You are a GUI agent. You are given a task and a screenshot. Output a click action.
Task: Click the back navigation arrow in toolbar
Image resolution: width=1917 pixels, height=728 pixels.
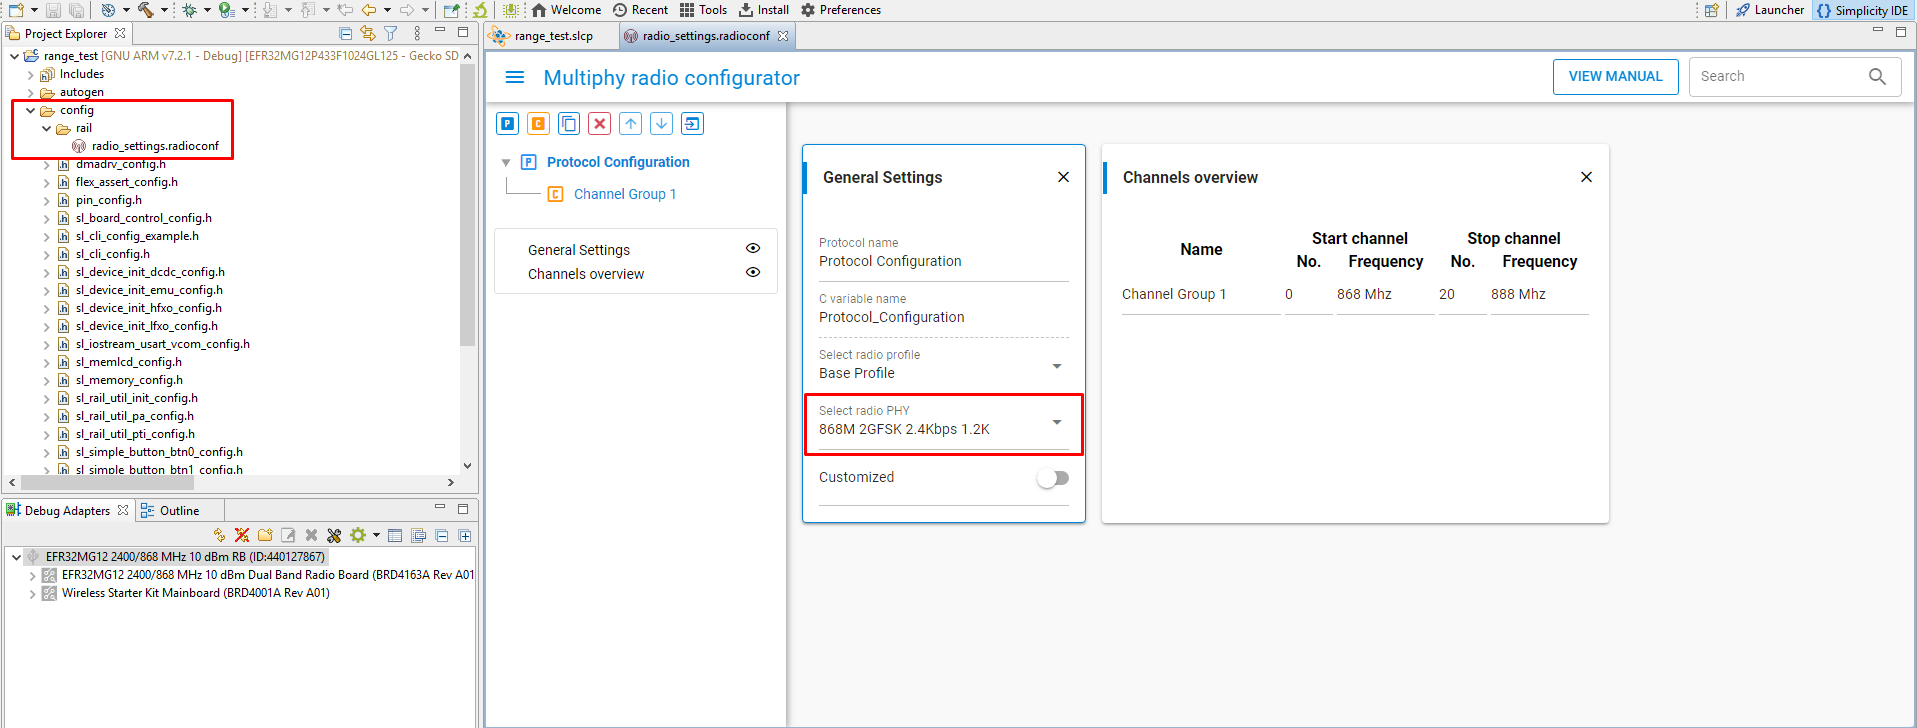click(x=369, y=10)
